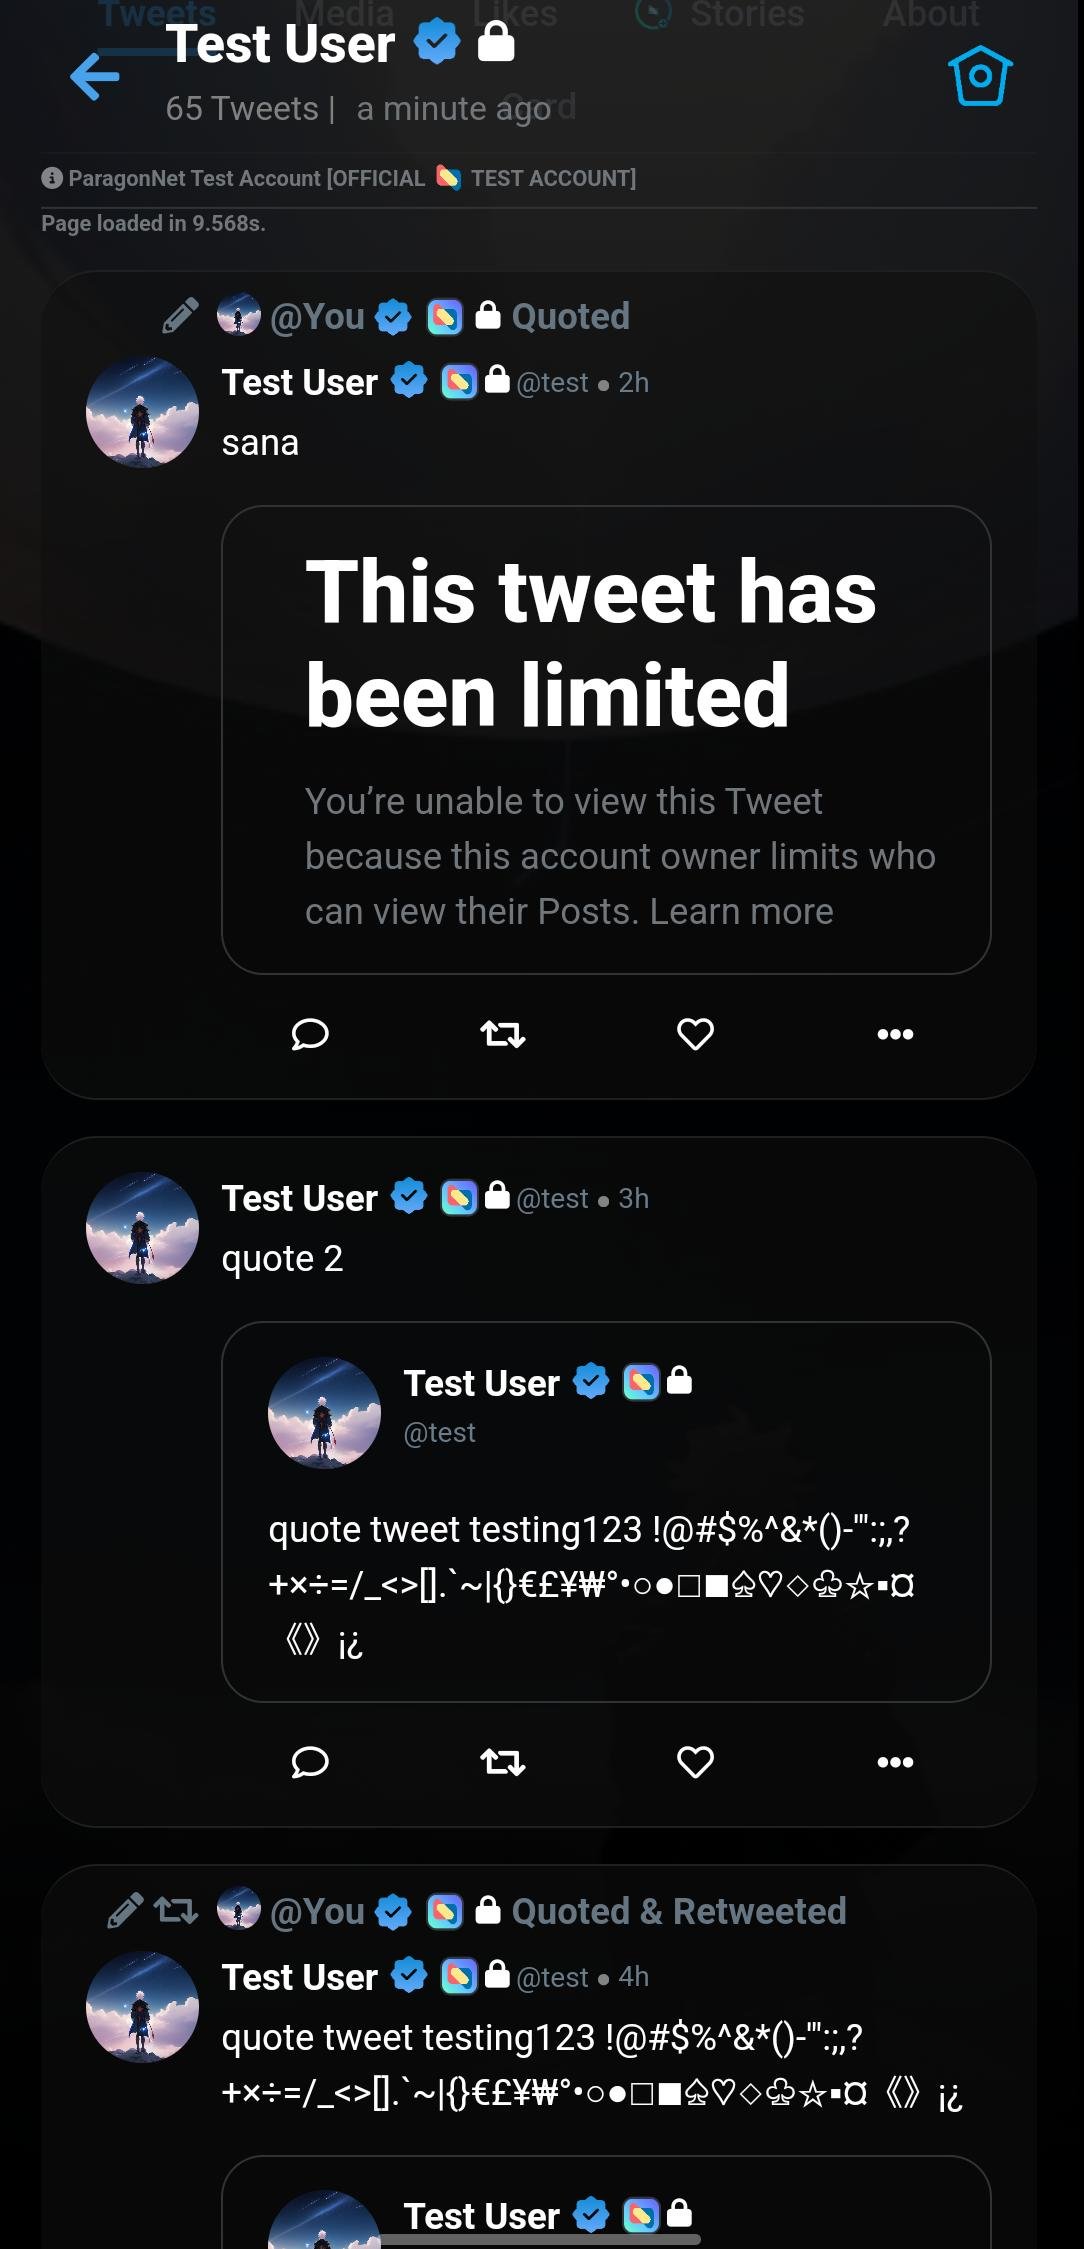Screen dimensions: 1084x2249
Task: Click the pencil icon beside "@You Quoted"
Action: (180, 316)
